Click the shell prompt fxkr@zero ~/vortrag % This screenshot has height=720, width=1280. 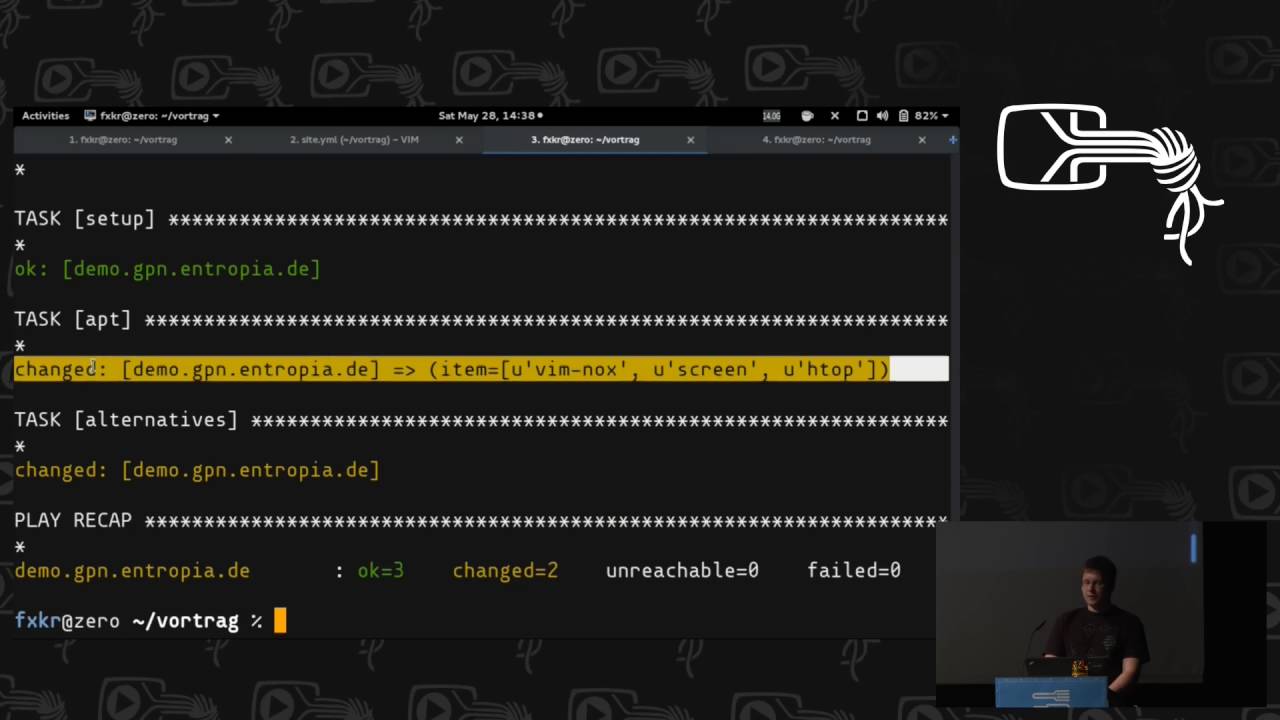click(138, 621)
